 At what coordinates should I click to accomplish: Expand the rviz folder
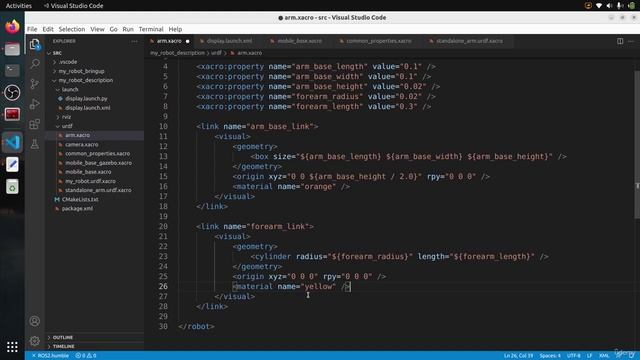click(66, 117)
